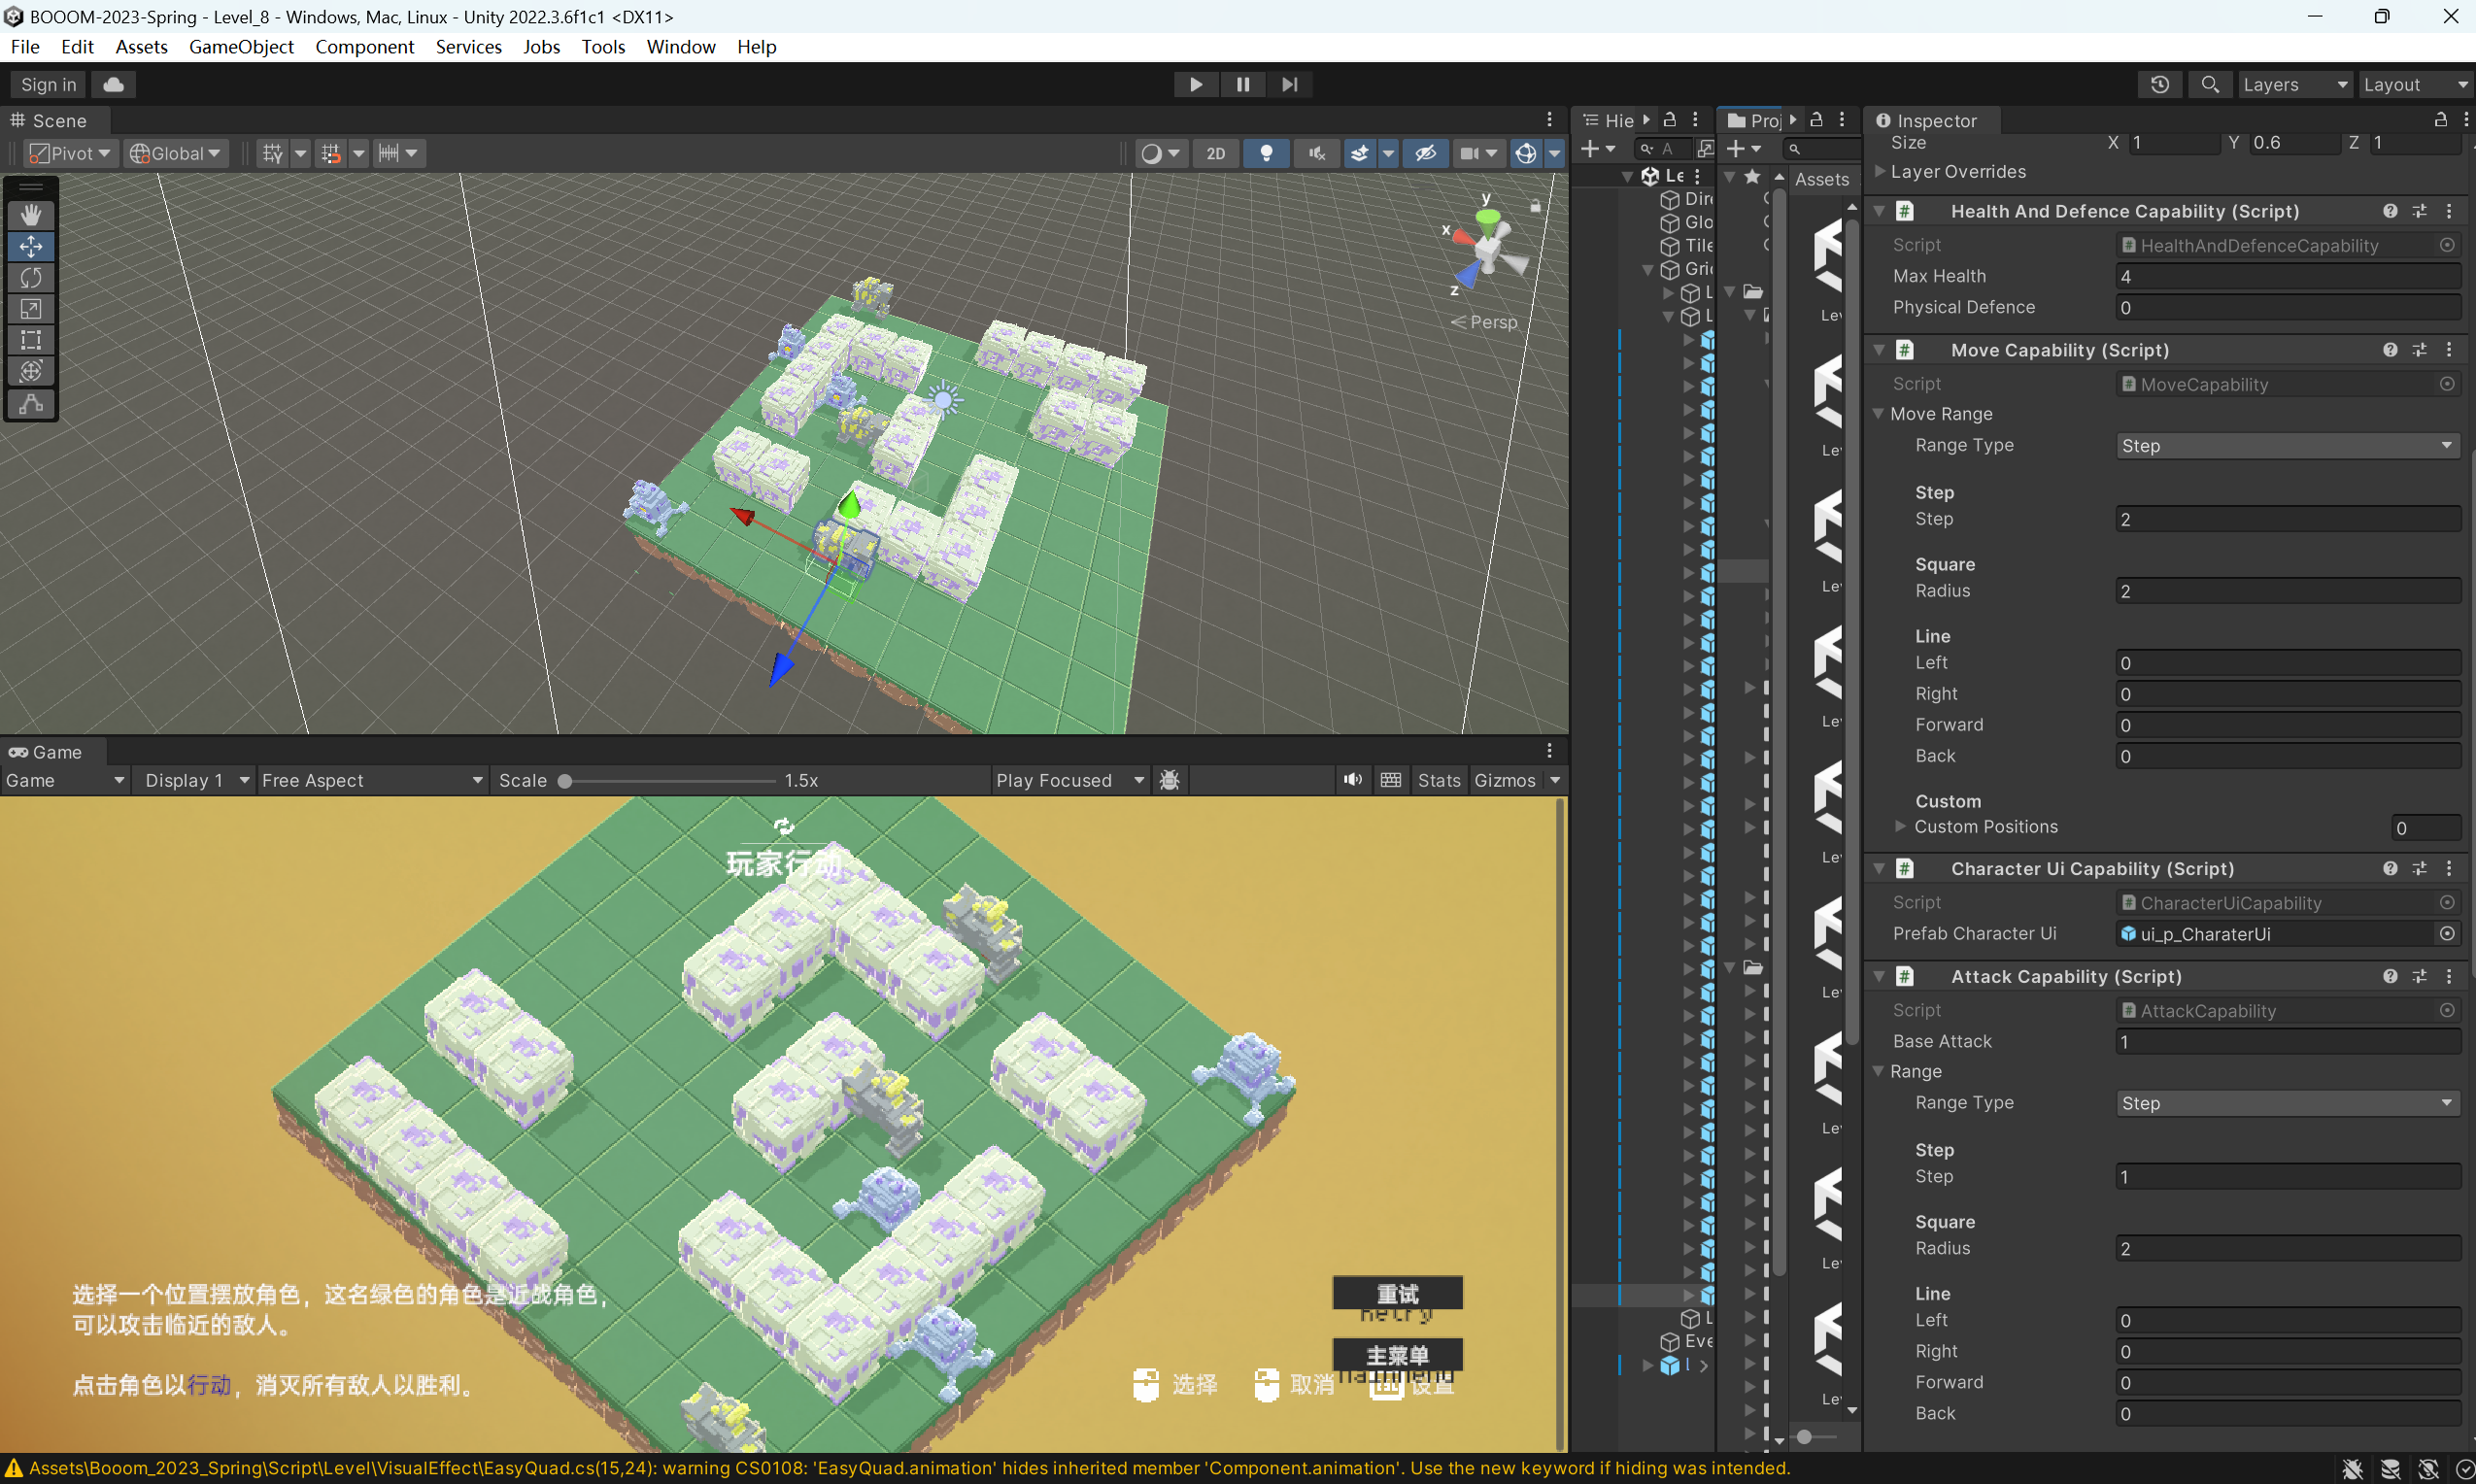Click the Max Health input field
This screenshot has width=2476, height=1484.
(2286, 277)
